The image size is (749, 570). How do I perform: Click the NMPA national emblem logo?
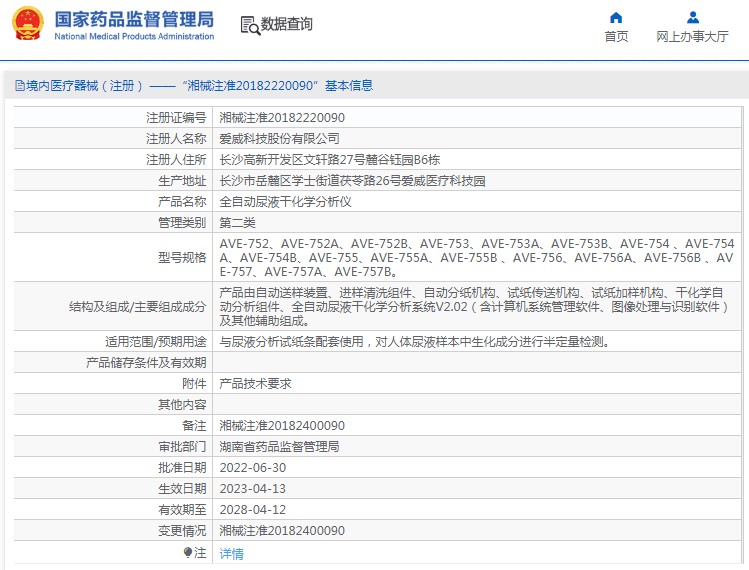click(x=27, y=24)
